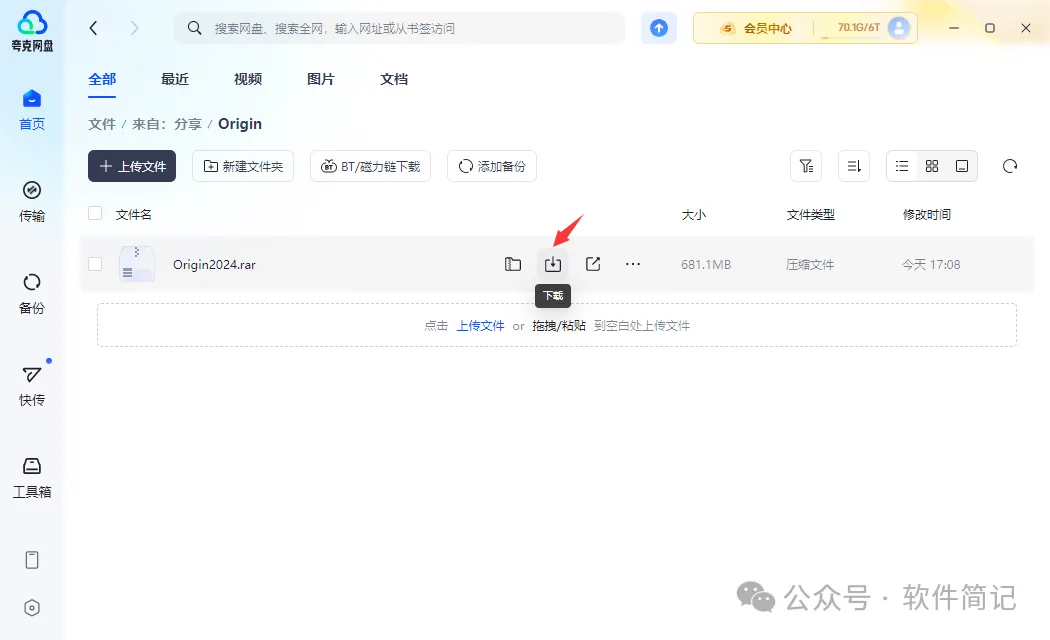Click the 大小 column header
The image size is (1050, 640).
point(693,214)
